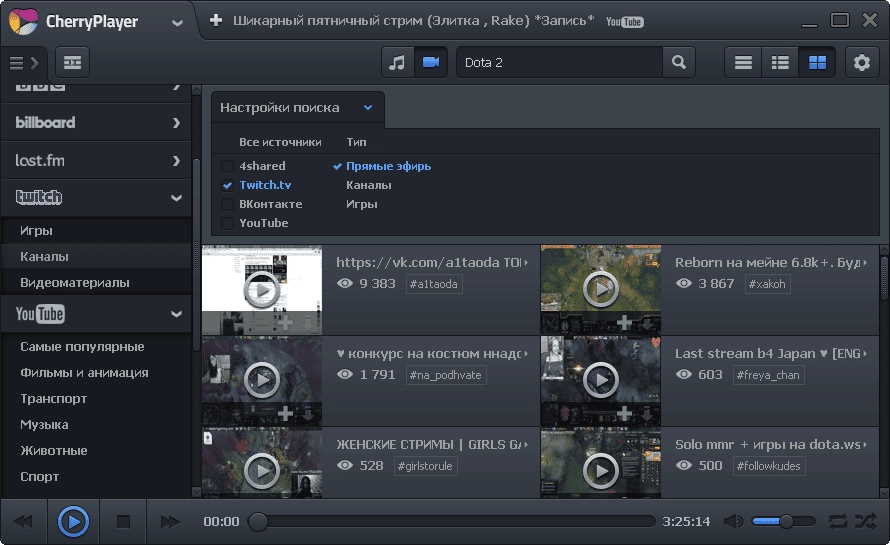Click the #girlstorule tag

point(425,466)
